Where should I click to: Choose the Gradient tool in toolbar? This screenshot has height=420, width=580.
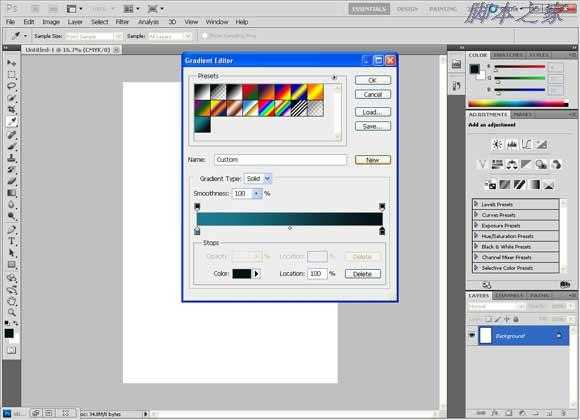tap(11, 193)
